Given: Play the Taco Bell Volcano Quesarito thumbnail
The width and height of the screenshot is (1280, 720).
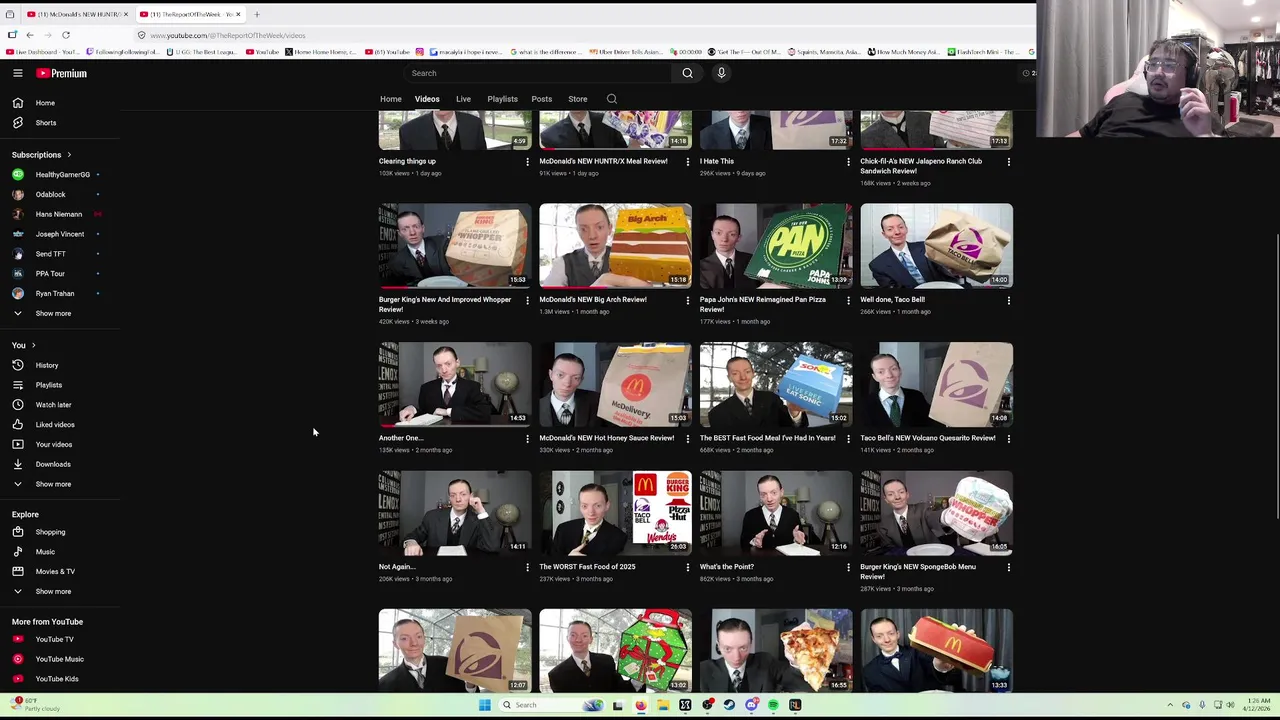Looking at the screenshot, I should tap(936, 384).
